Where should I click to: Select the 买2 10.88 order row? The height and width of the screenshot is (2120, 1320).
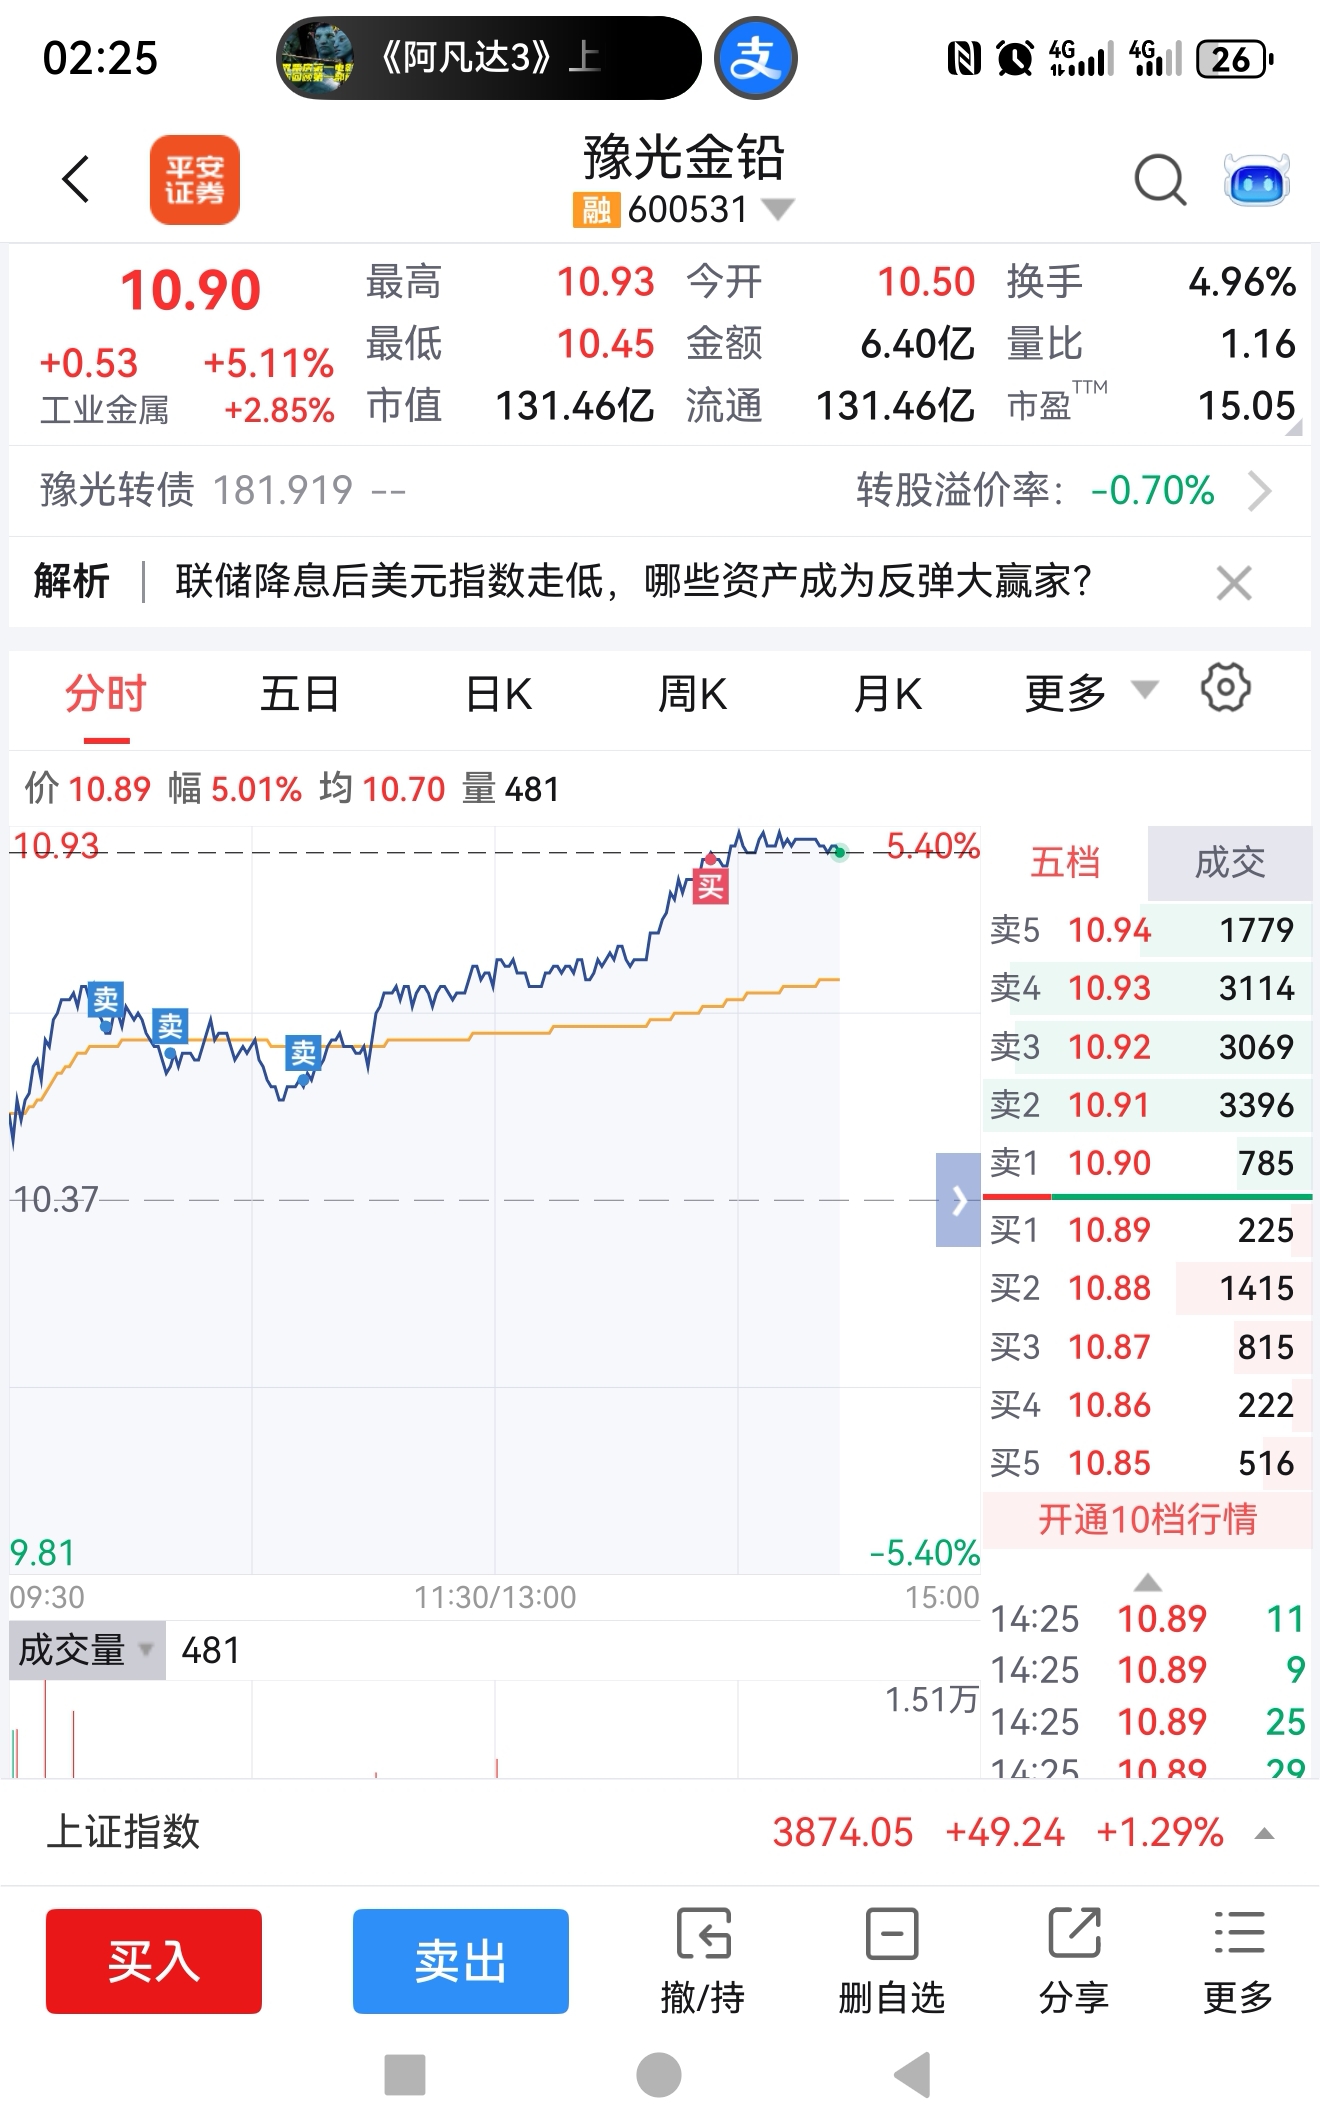click(1148, 1288)
